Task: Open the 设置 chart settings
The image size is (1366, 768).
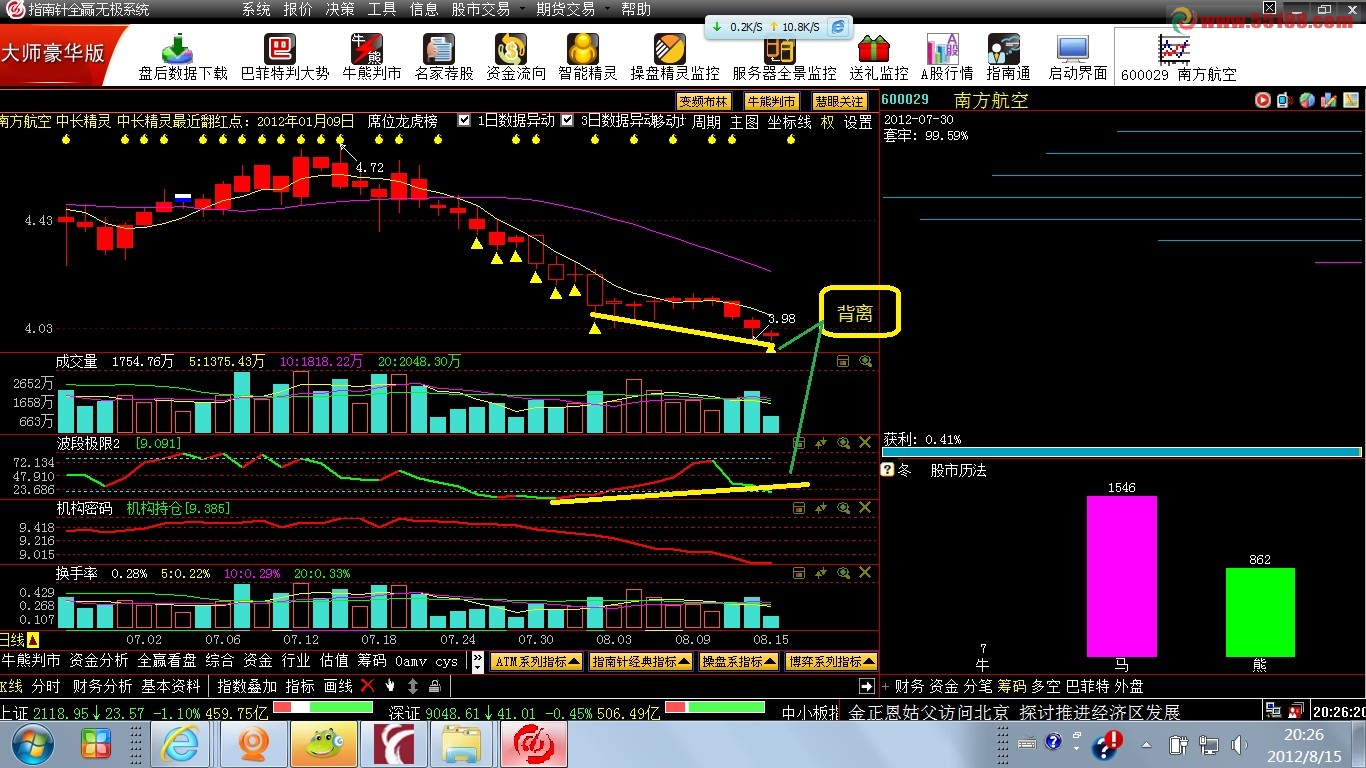Action: point(858,122)
